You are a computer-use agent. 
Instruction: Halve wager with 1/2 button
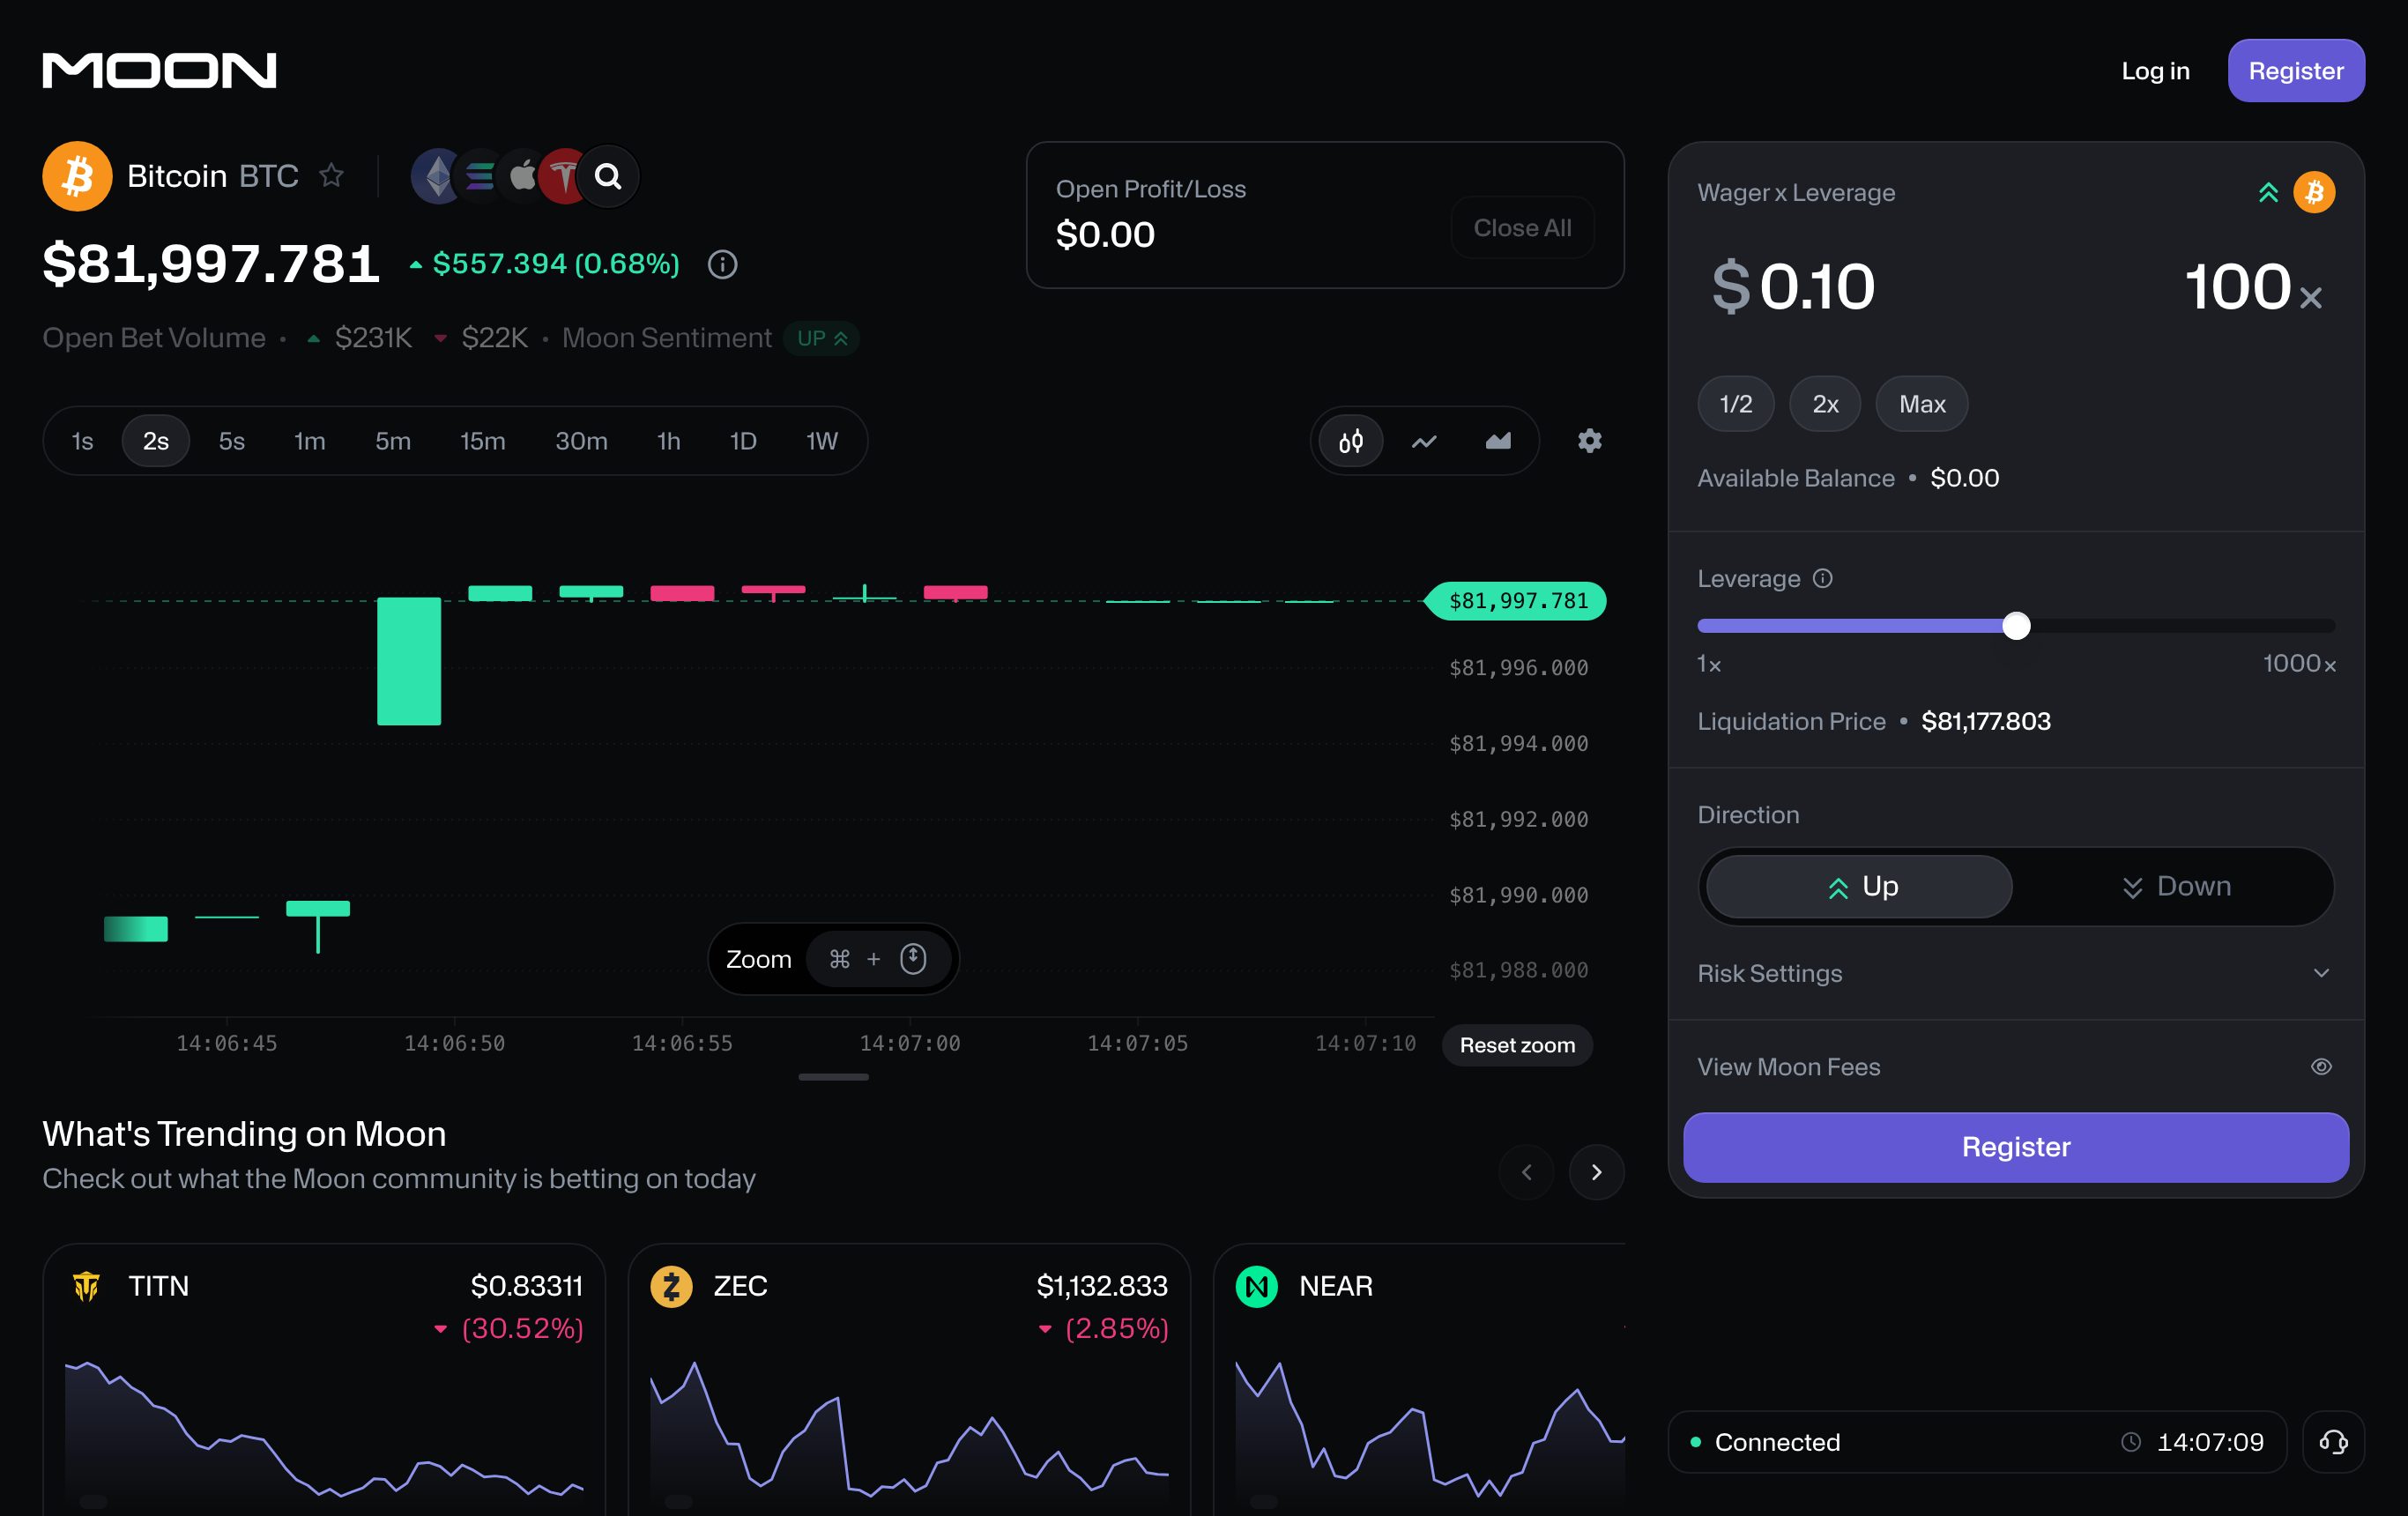tap(1735, 404)
